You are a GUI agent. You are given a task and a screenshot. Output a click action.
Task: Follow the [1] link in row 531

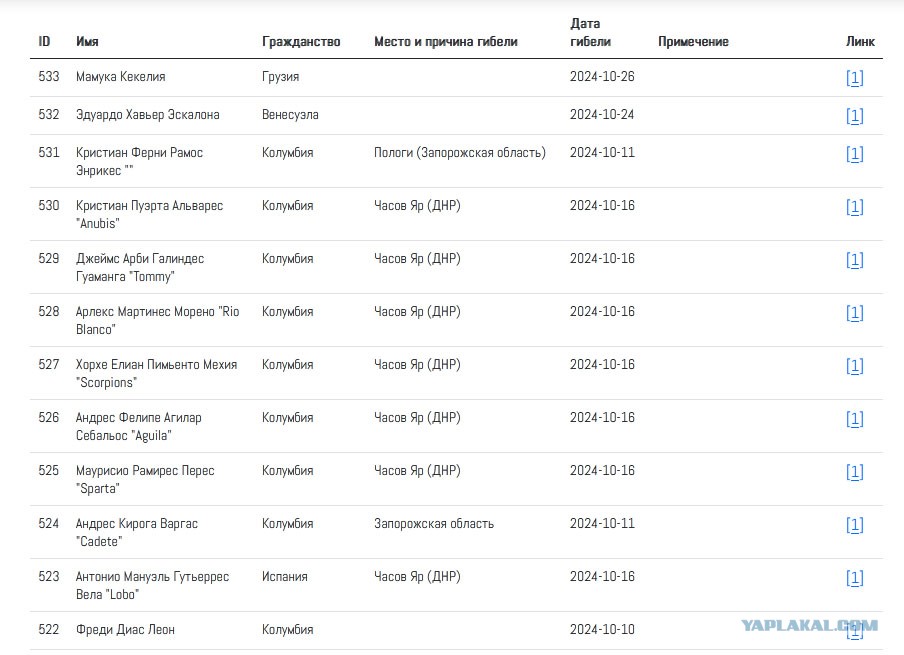point(854,153)
